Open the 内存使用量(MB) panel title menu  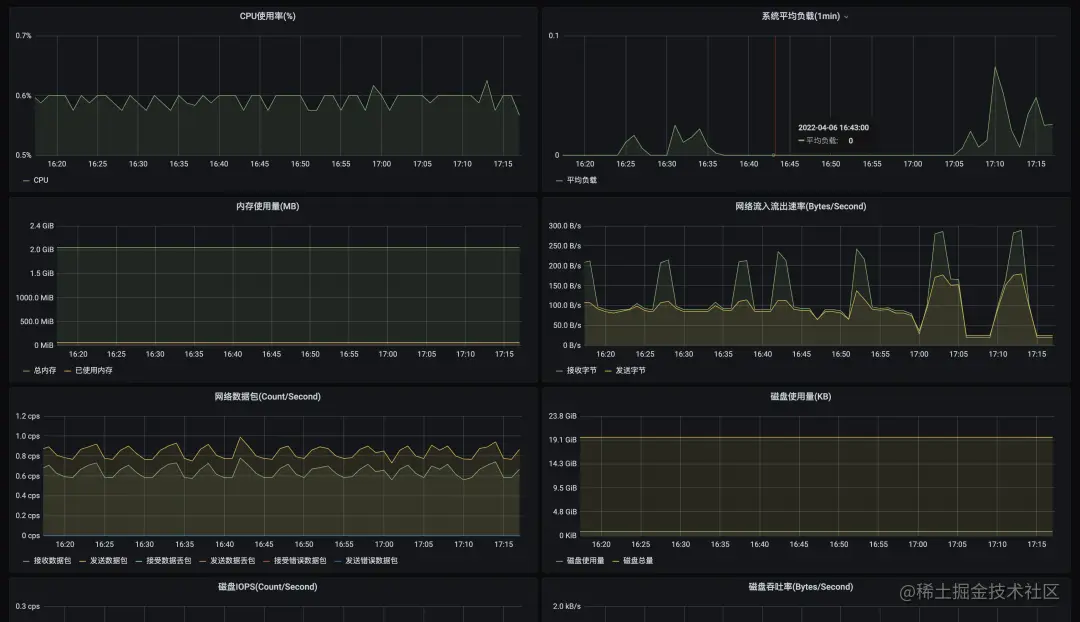pyautogui.click(x=267, y=206)
